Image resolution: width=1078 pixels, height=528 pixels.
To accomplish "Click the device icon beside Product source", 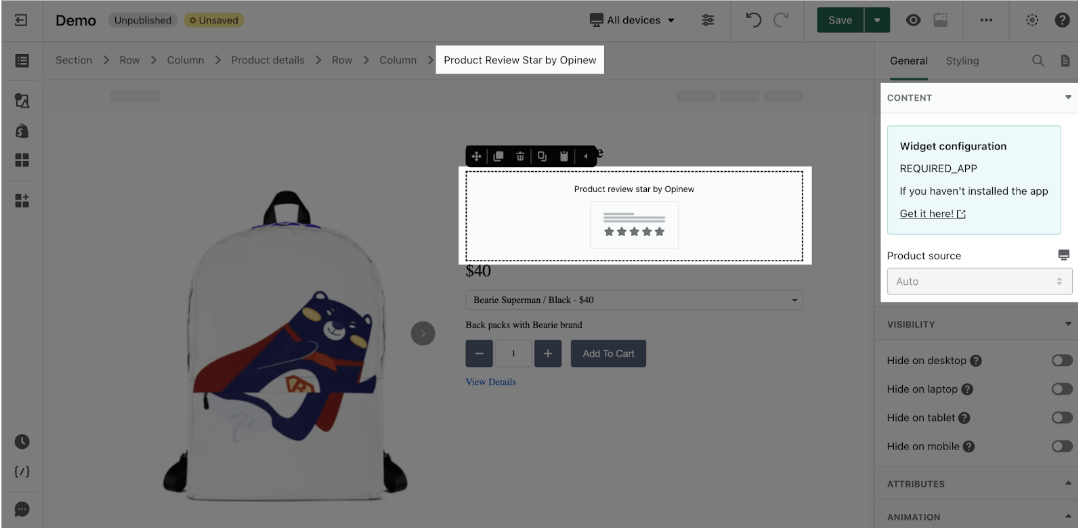I will [x=1064, y=255].
